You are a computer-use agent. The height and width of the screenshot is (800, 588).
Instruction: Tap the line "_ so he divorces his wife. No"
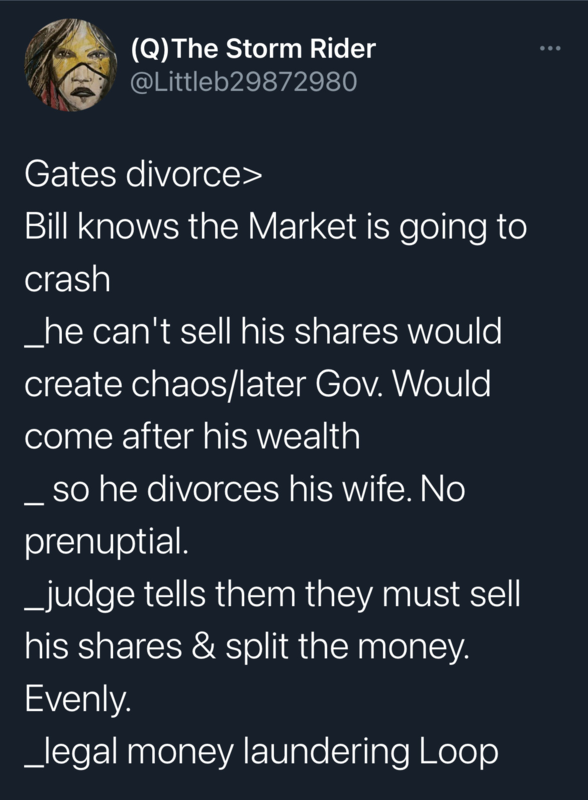click(244, 489)
